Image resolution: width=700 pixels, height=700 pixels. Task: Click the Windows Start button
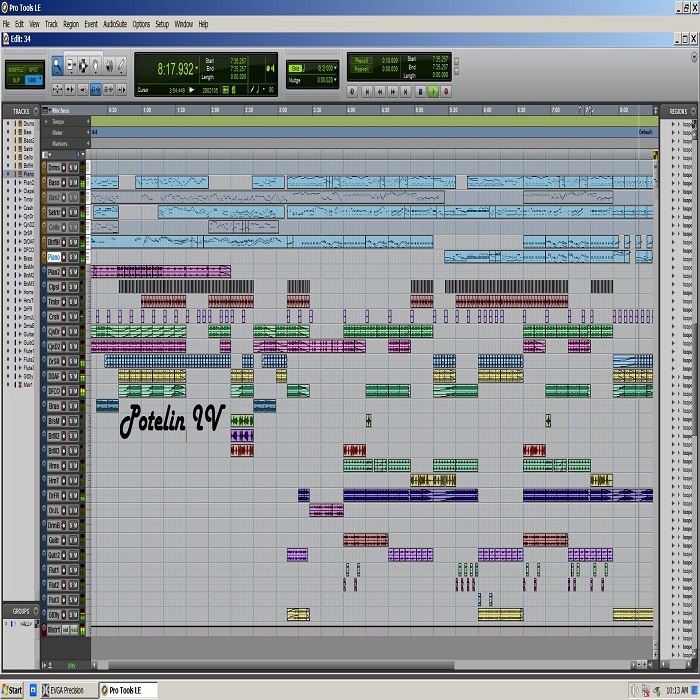pos(12,690)
